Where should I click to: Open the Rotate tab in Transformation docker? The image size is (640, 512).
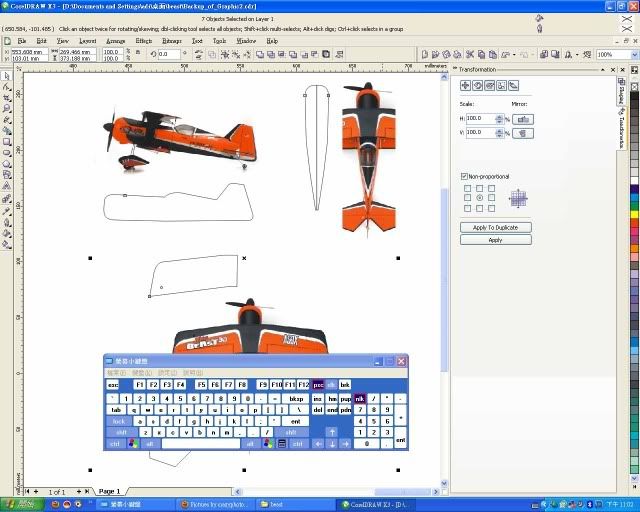pyautogui.click(x=477, y=85)
